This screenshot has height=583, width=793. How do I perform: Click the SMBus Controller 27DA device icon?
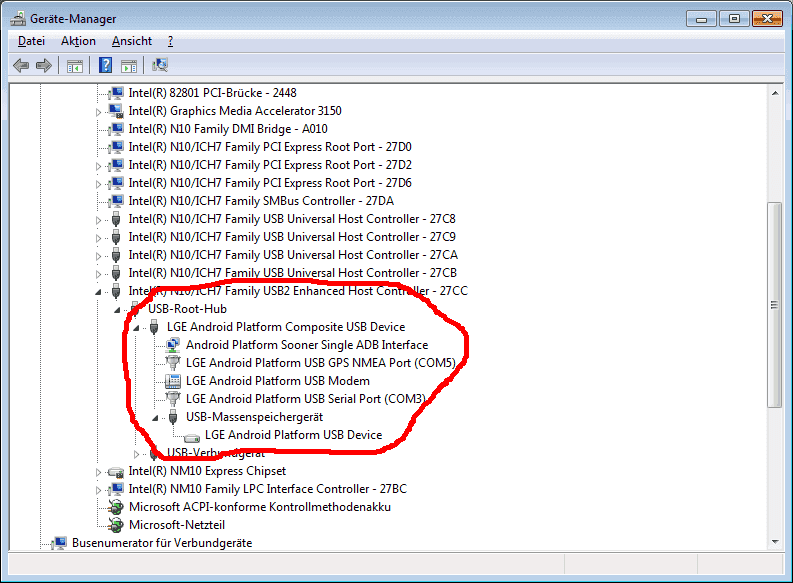[116, 201]
